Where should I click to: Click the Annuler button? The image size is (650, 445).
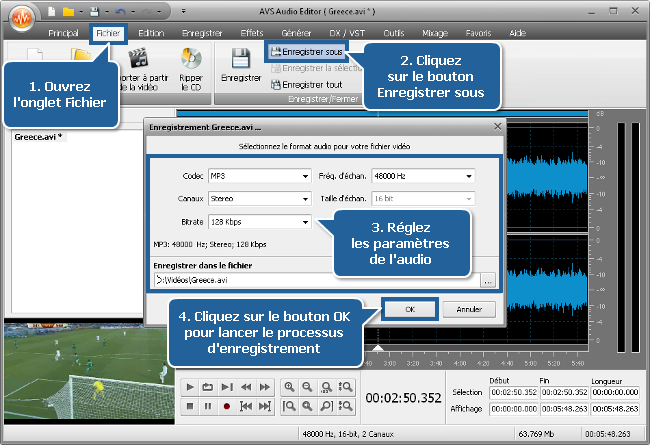pos(469,310)
